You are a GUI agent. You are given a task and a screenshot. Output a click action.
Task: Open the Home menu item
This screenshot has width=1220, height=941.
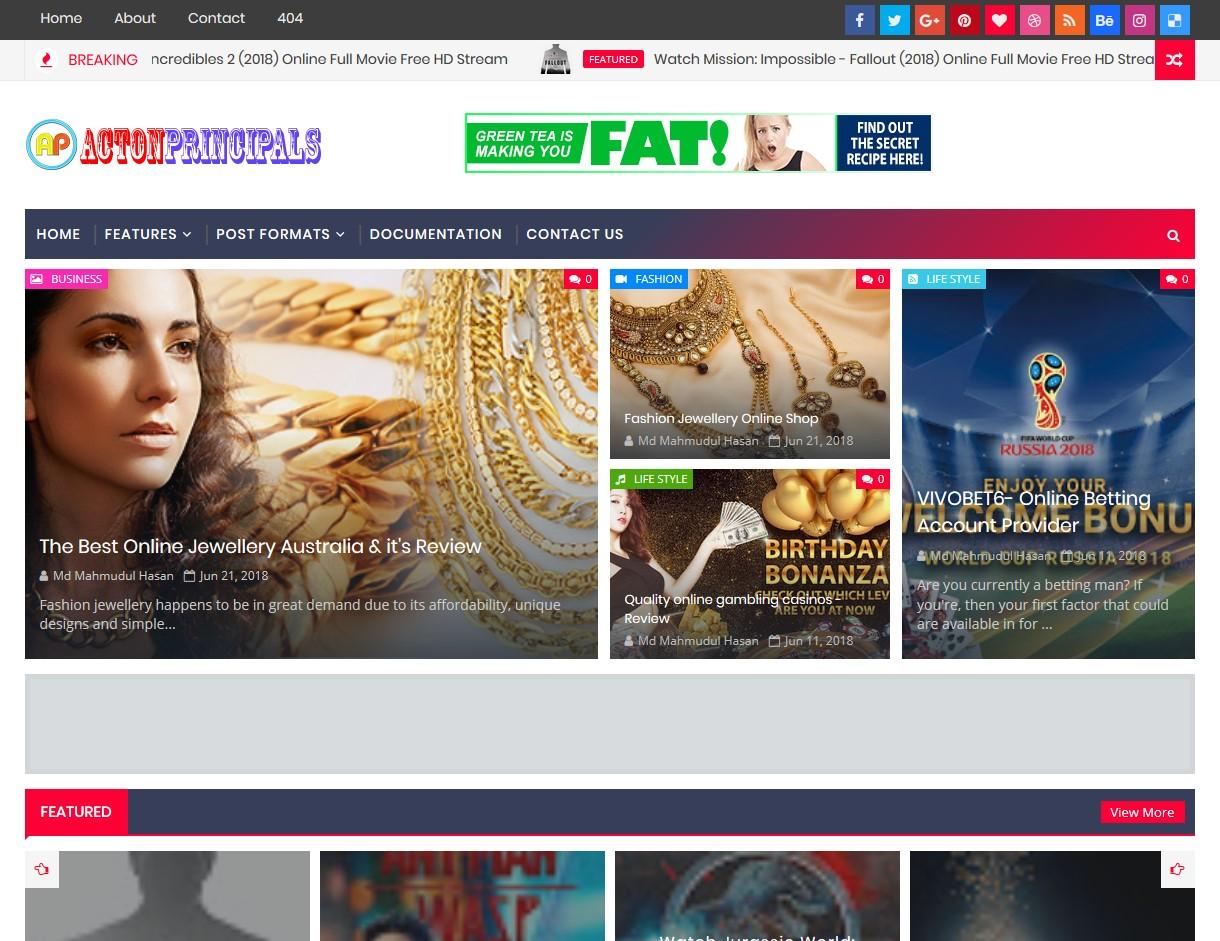(x=58, y=234)
